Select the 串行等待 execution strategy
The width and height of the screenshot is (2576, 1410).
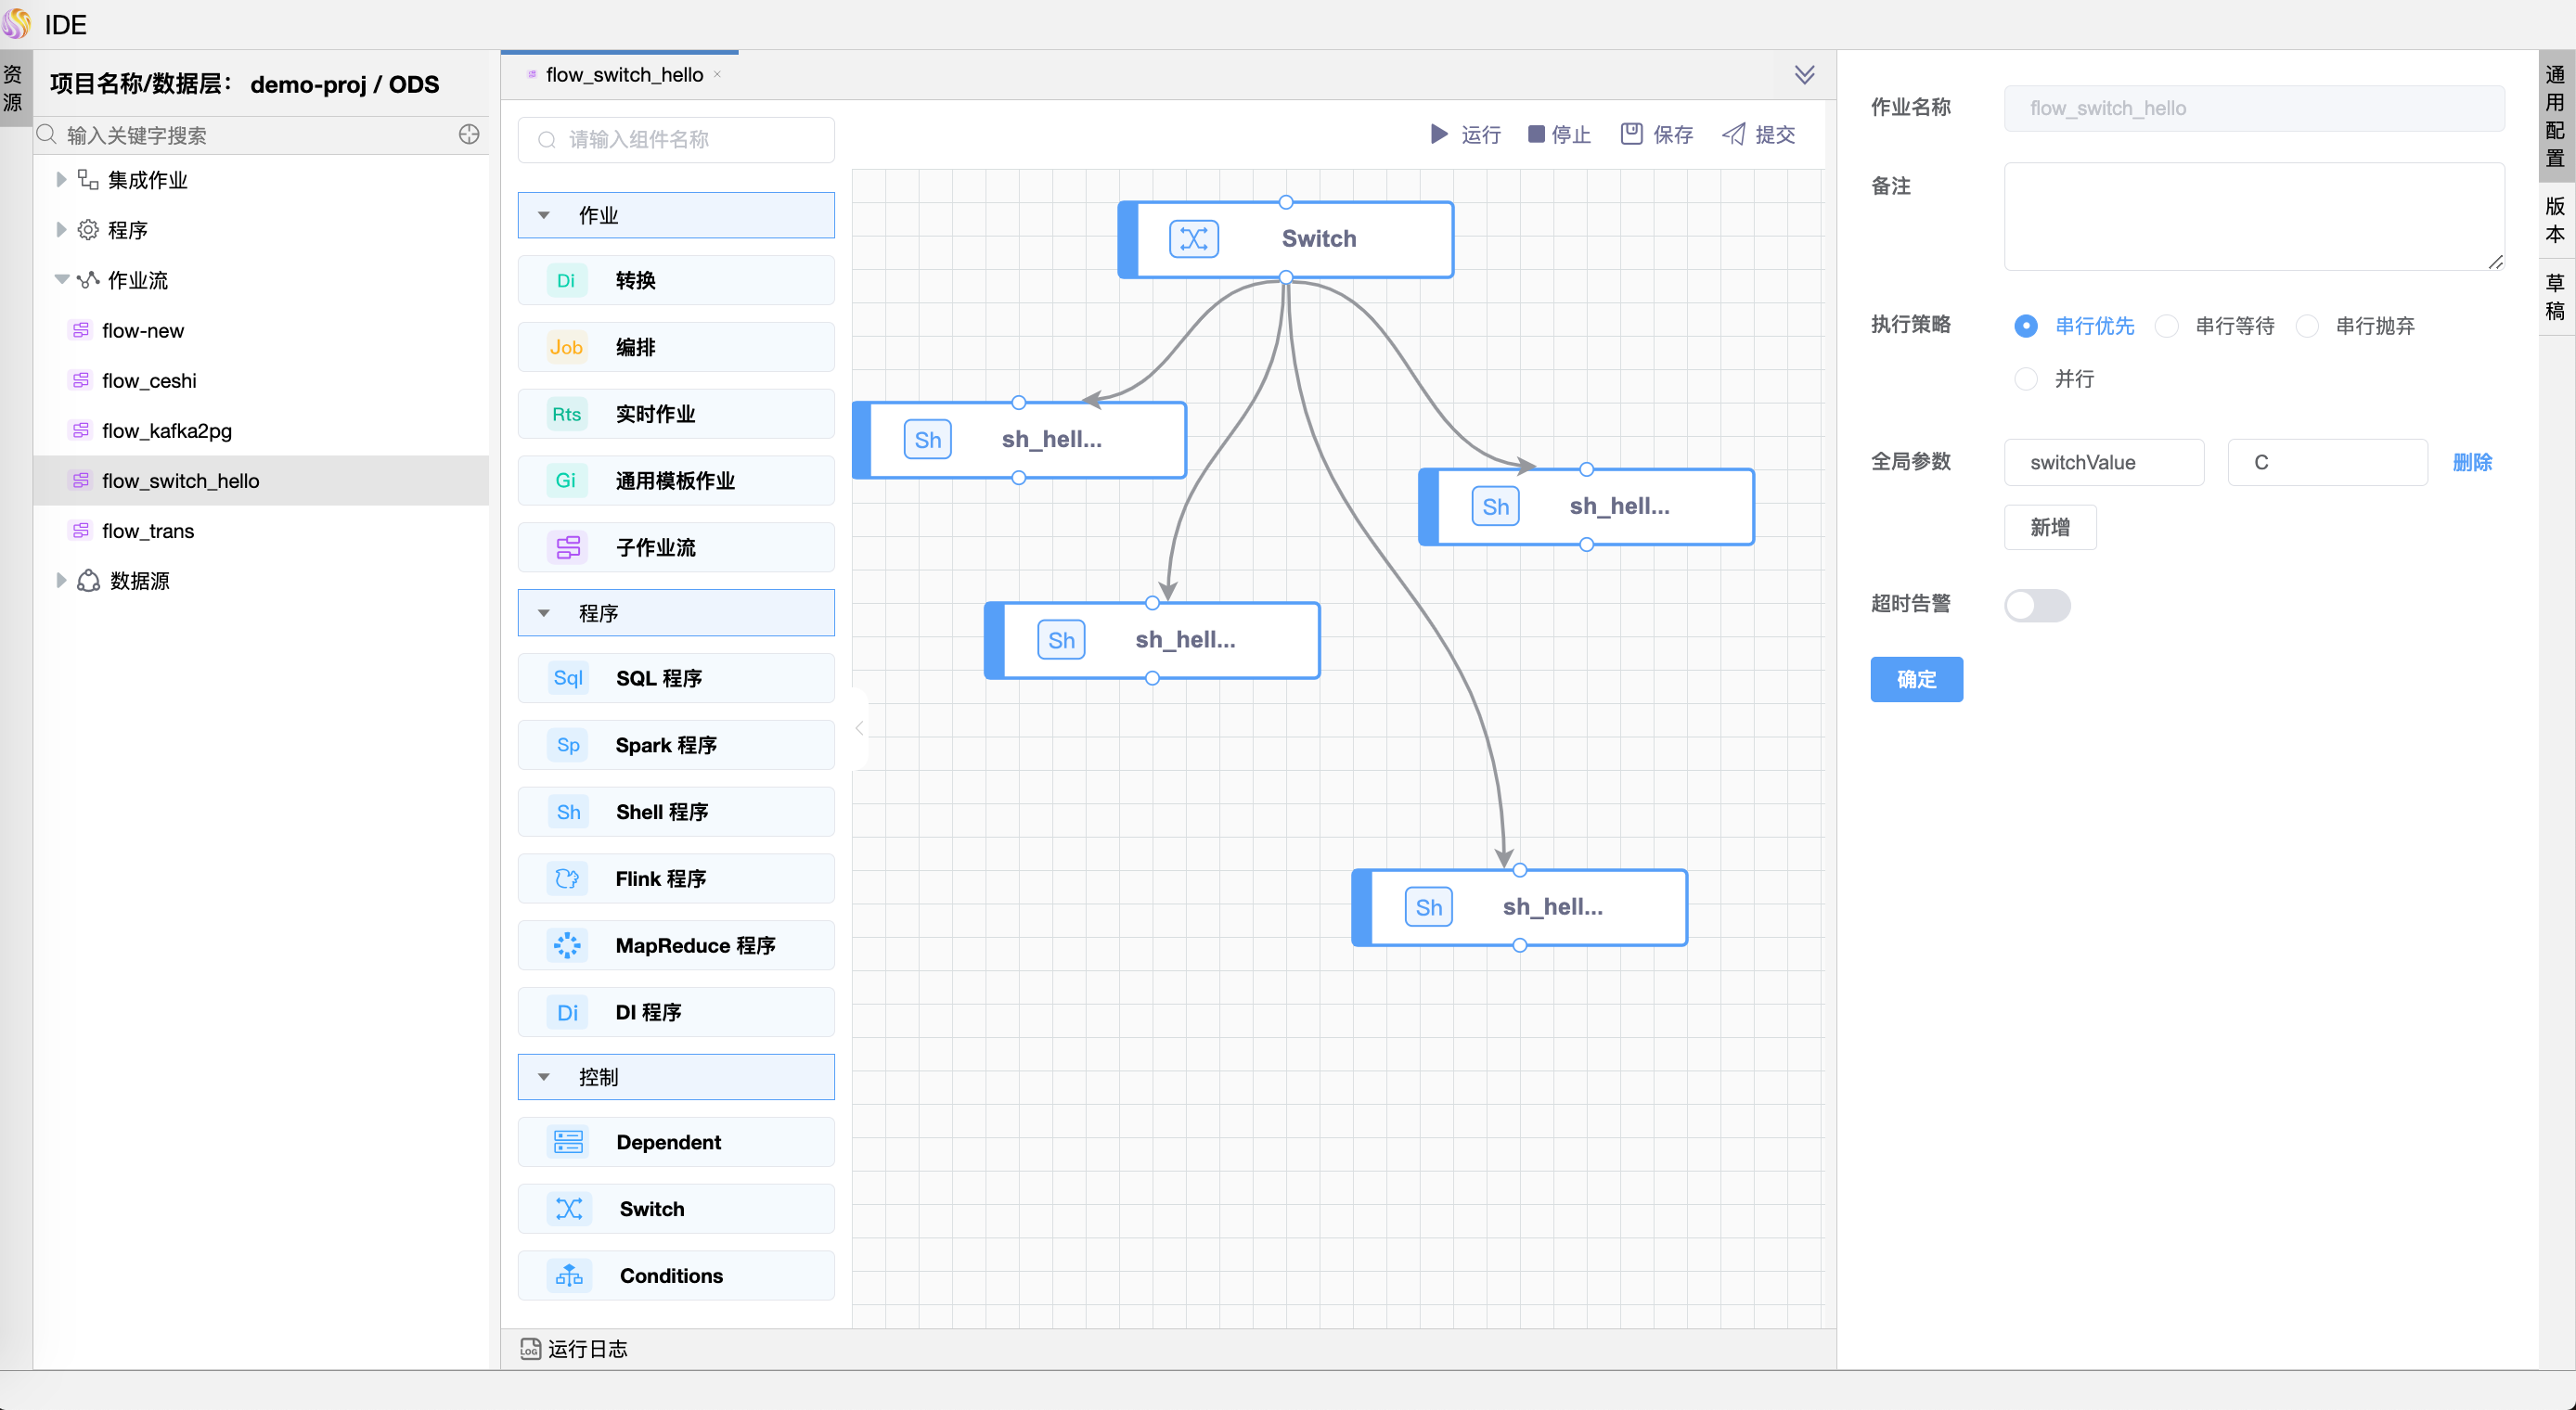click(x=2167, y=326)
